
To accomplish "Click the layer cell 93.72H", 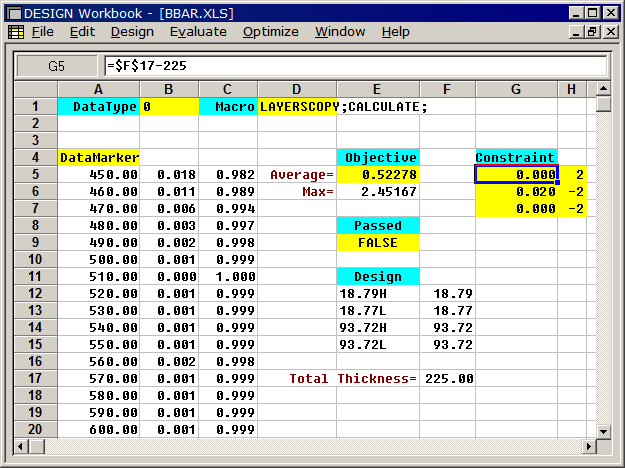I will click(x=378, y=328).
